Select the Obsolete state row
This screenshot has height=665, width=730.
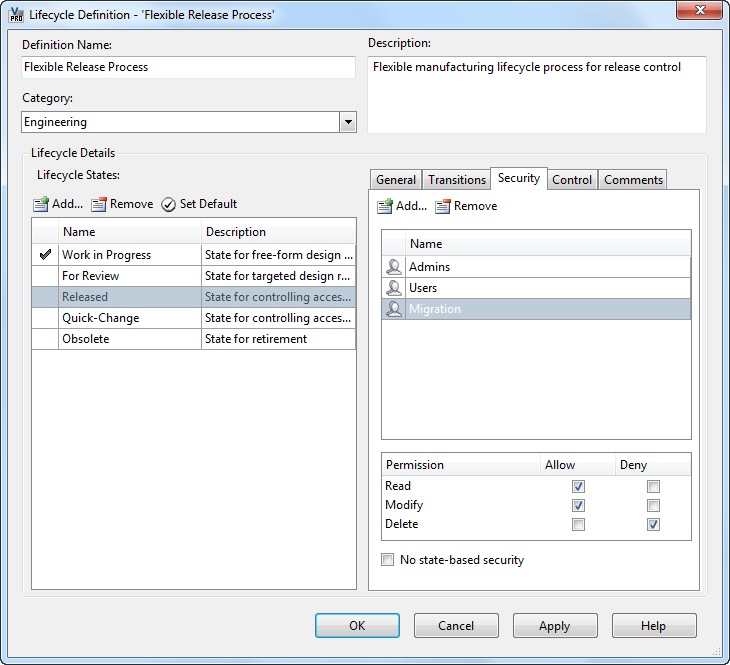(193, 339)
